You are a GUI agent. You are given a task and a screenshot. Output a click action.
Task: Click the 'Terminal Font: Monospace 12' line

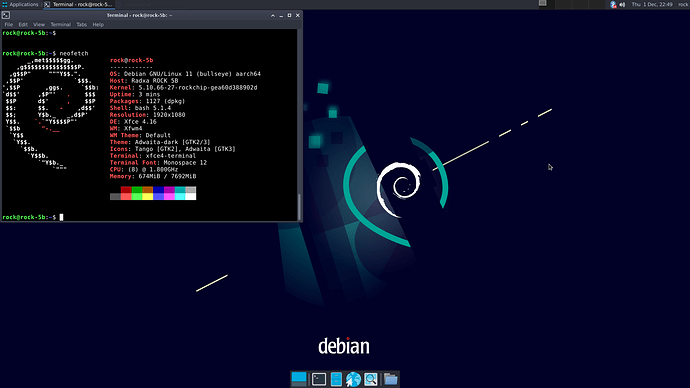pyautogui.click(x=158, y=163)
